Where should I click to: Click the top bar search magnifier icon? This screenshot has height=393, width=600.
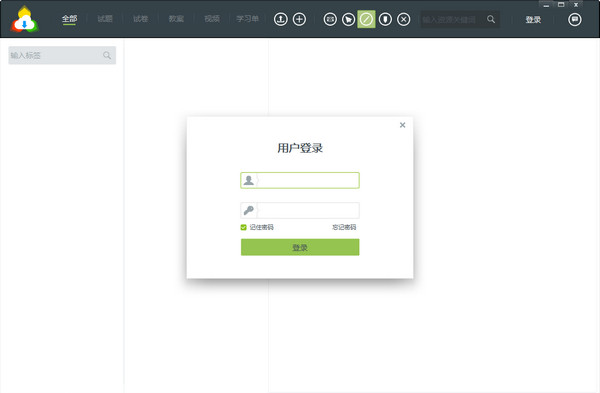(x=491, y=19)
